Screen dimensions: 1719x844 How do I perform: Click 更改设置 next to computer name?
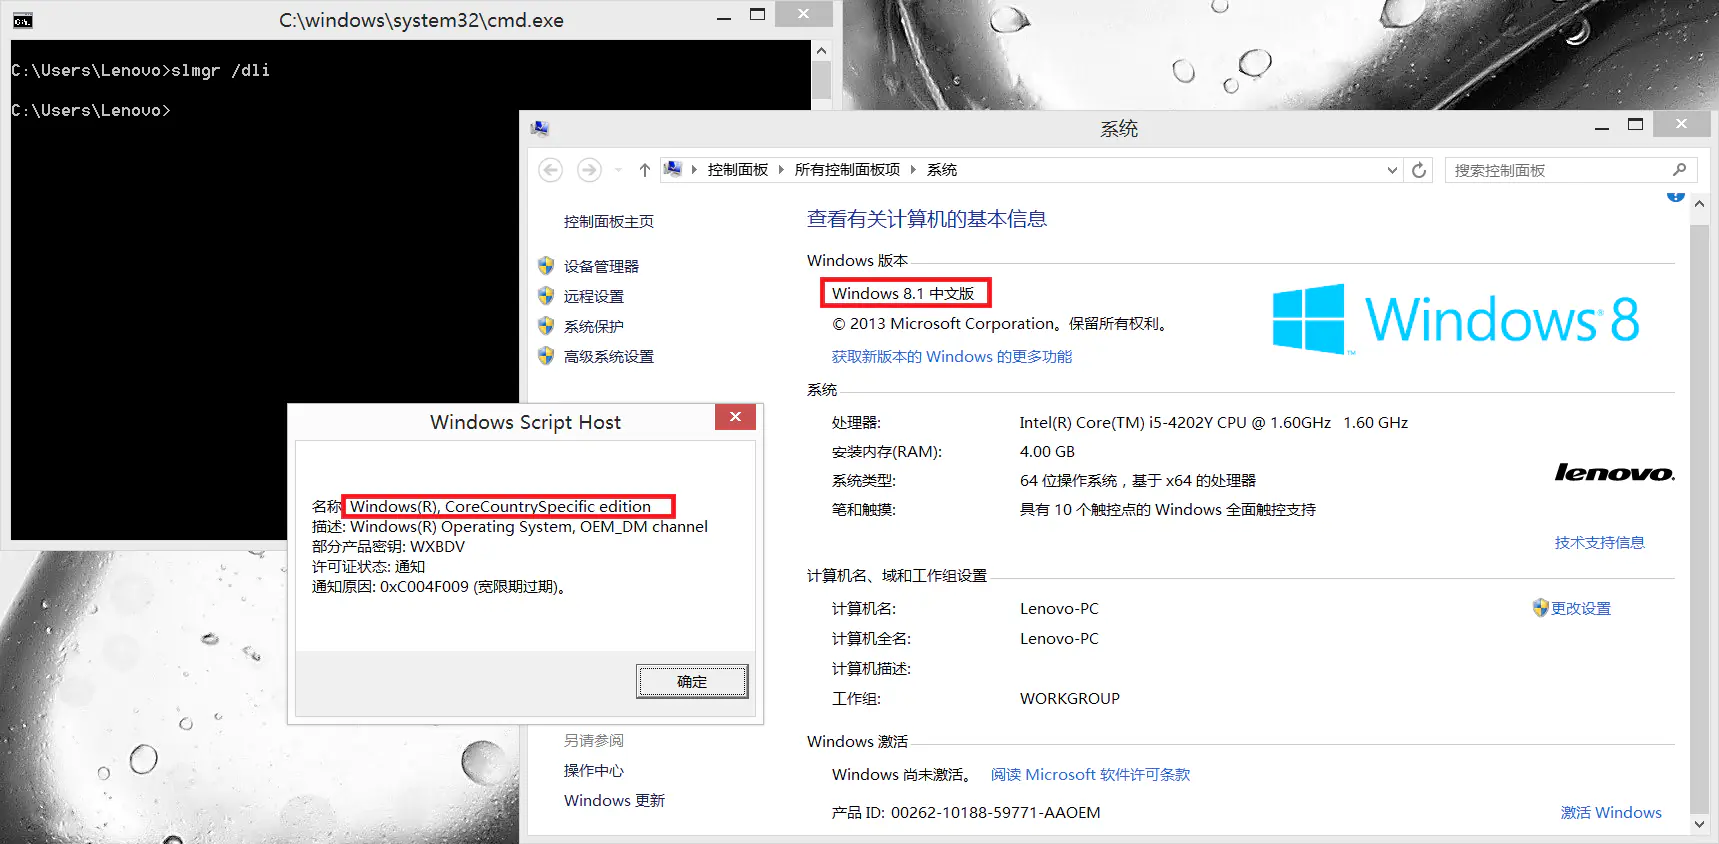click(x=1580, y=608)
